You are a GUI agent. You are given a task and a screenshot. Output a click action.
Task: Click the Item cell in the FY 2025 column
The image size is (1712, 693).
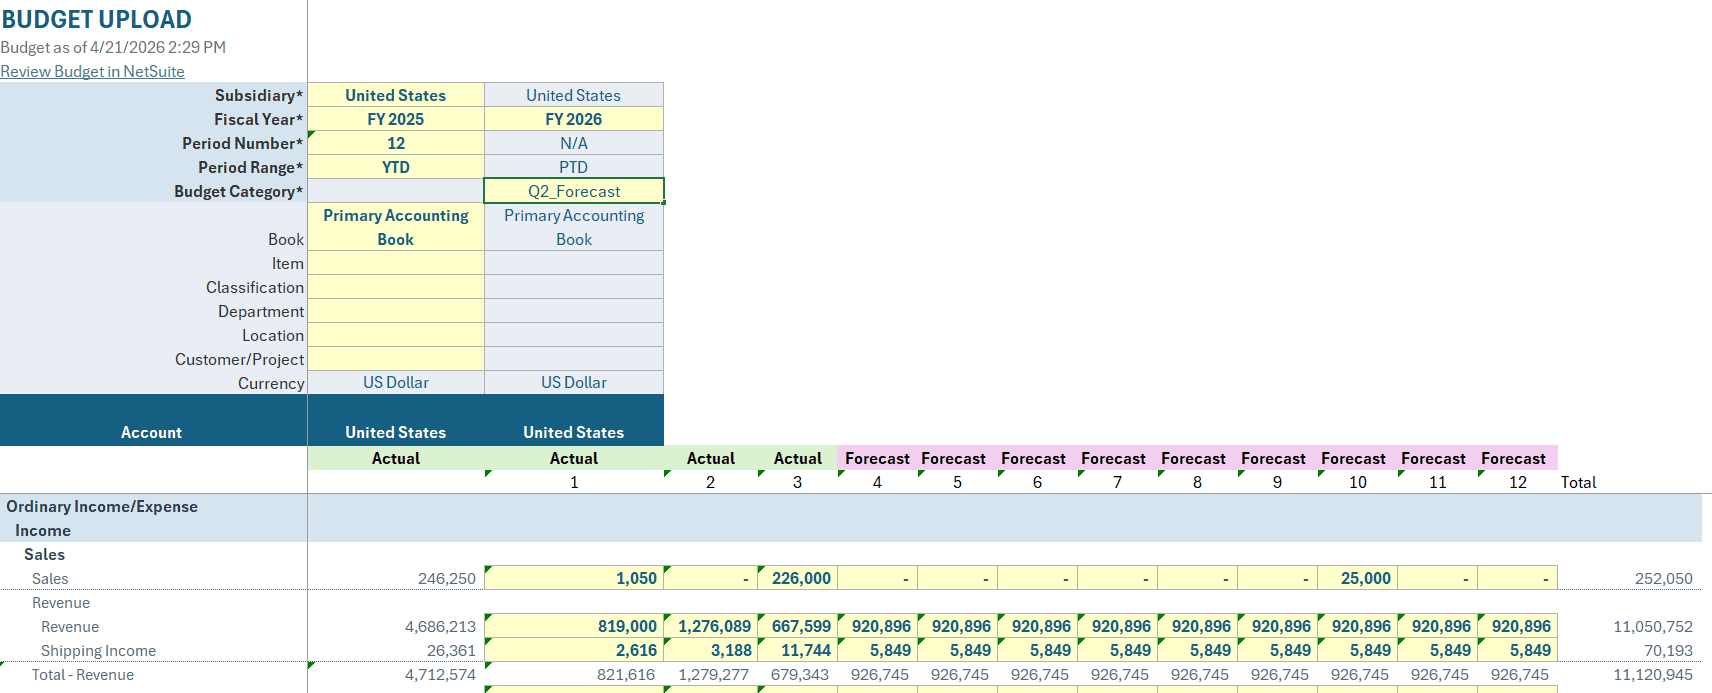396,263
